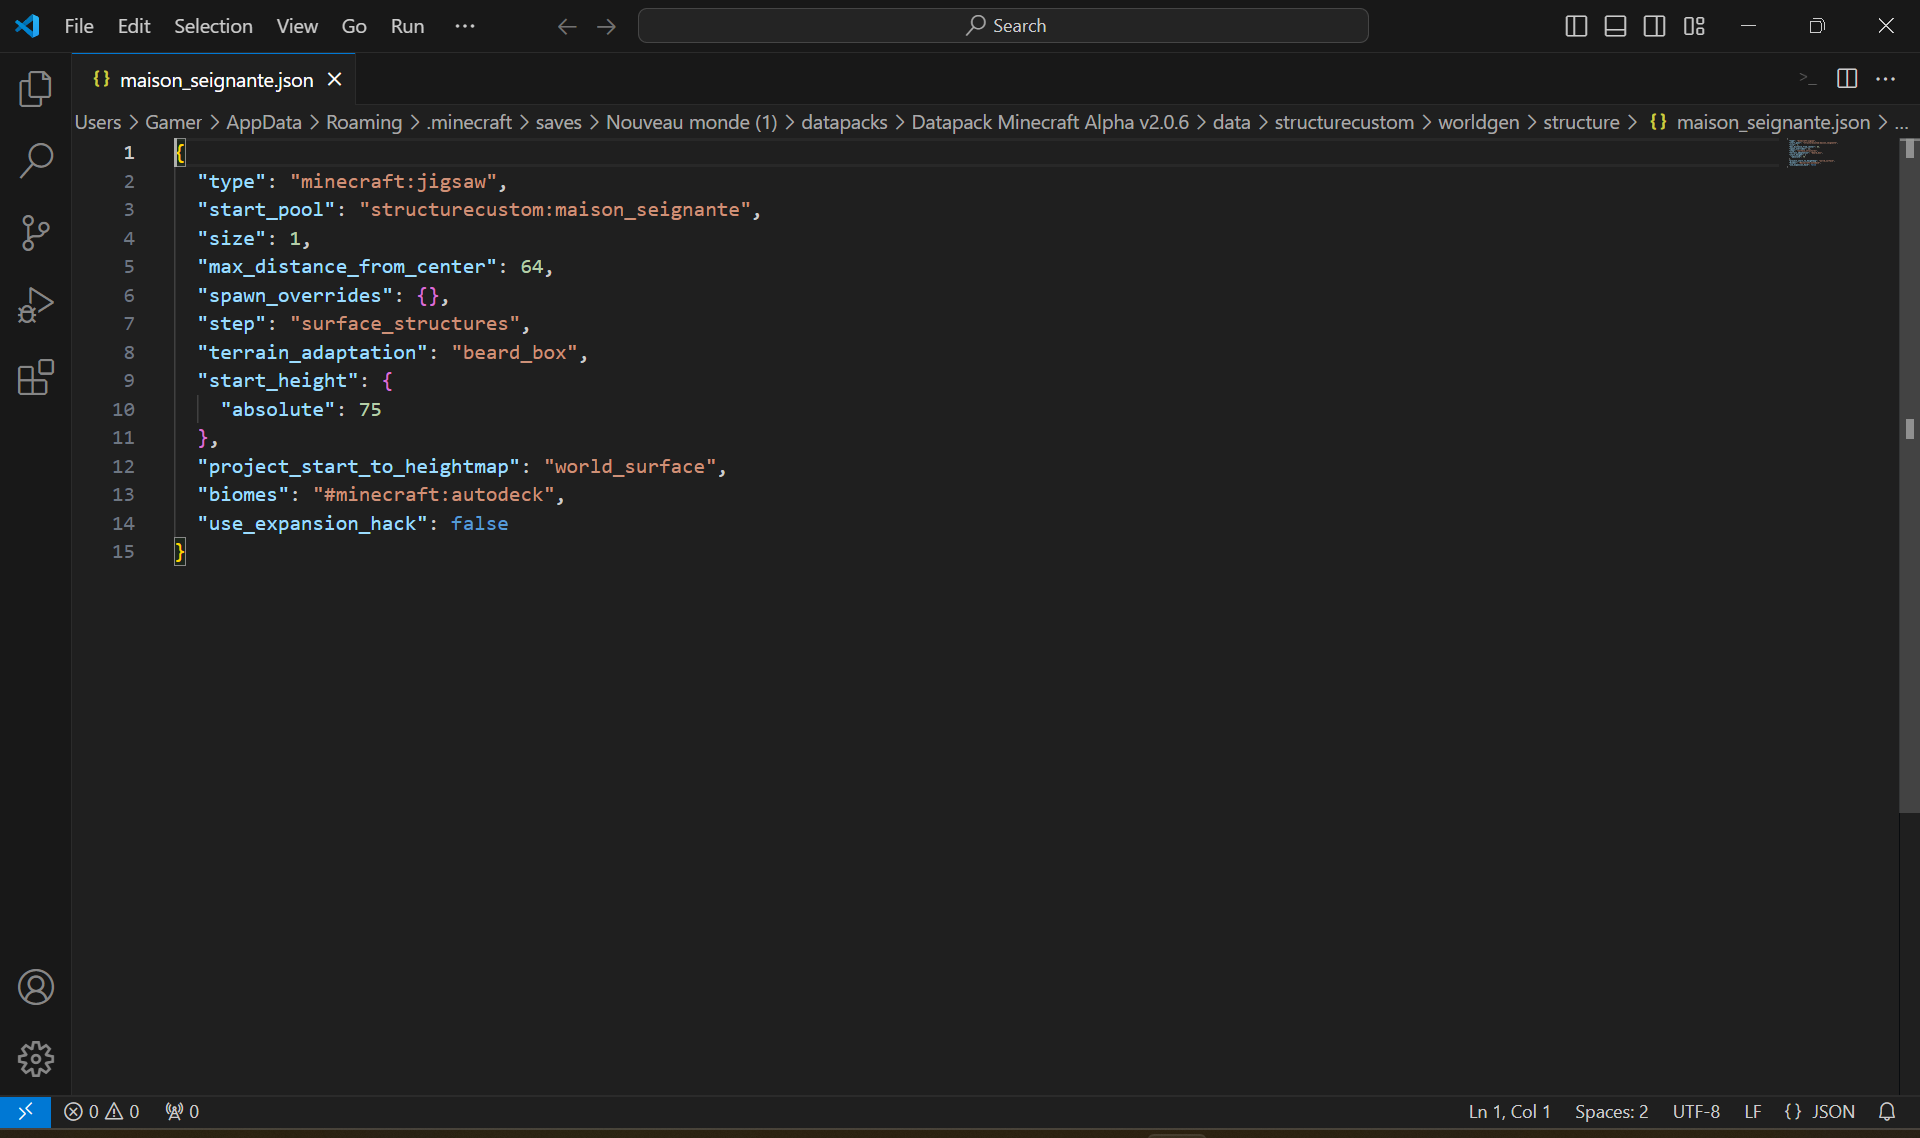Expand the overflow menu with three dots in the menu bar
This screenshot has width=1920, height=1138.
click(465, 26)
